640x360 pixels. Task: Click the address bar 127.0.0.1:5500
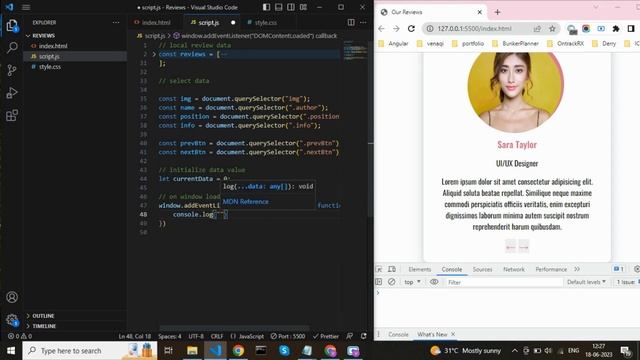474,29
